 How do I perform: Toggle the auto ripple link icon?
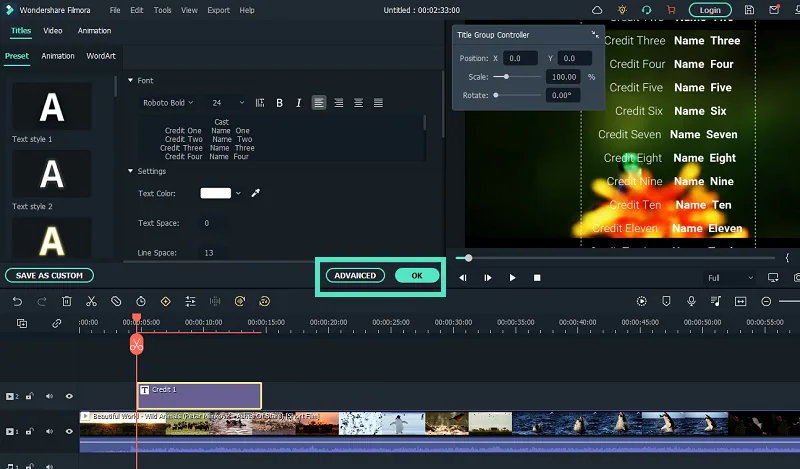(x=57, y=323)
